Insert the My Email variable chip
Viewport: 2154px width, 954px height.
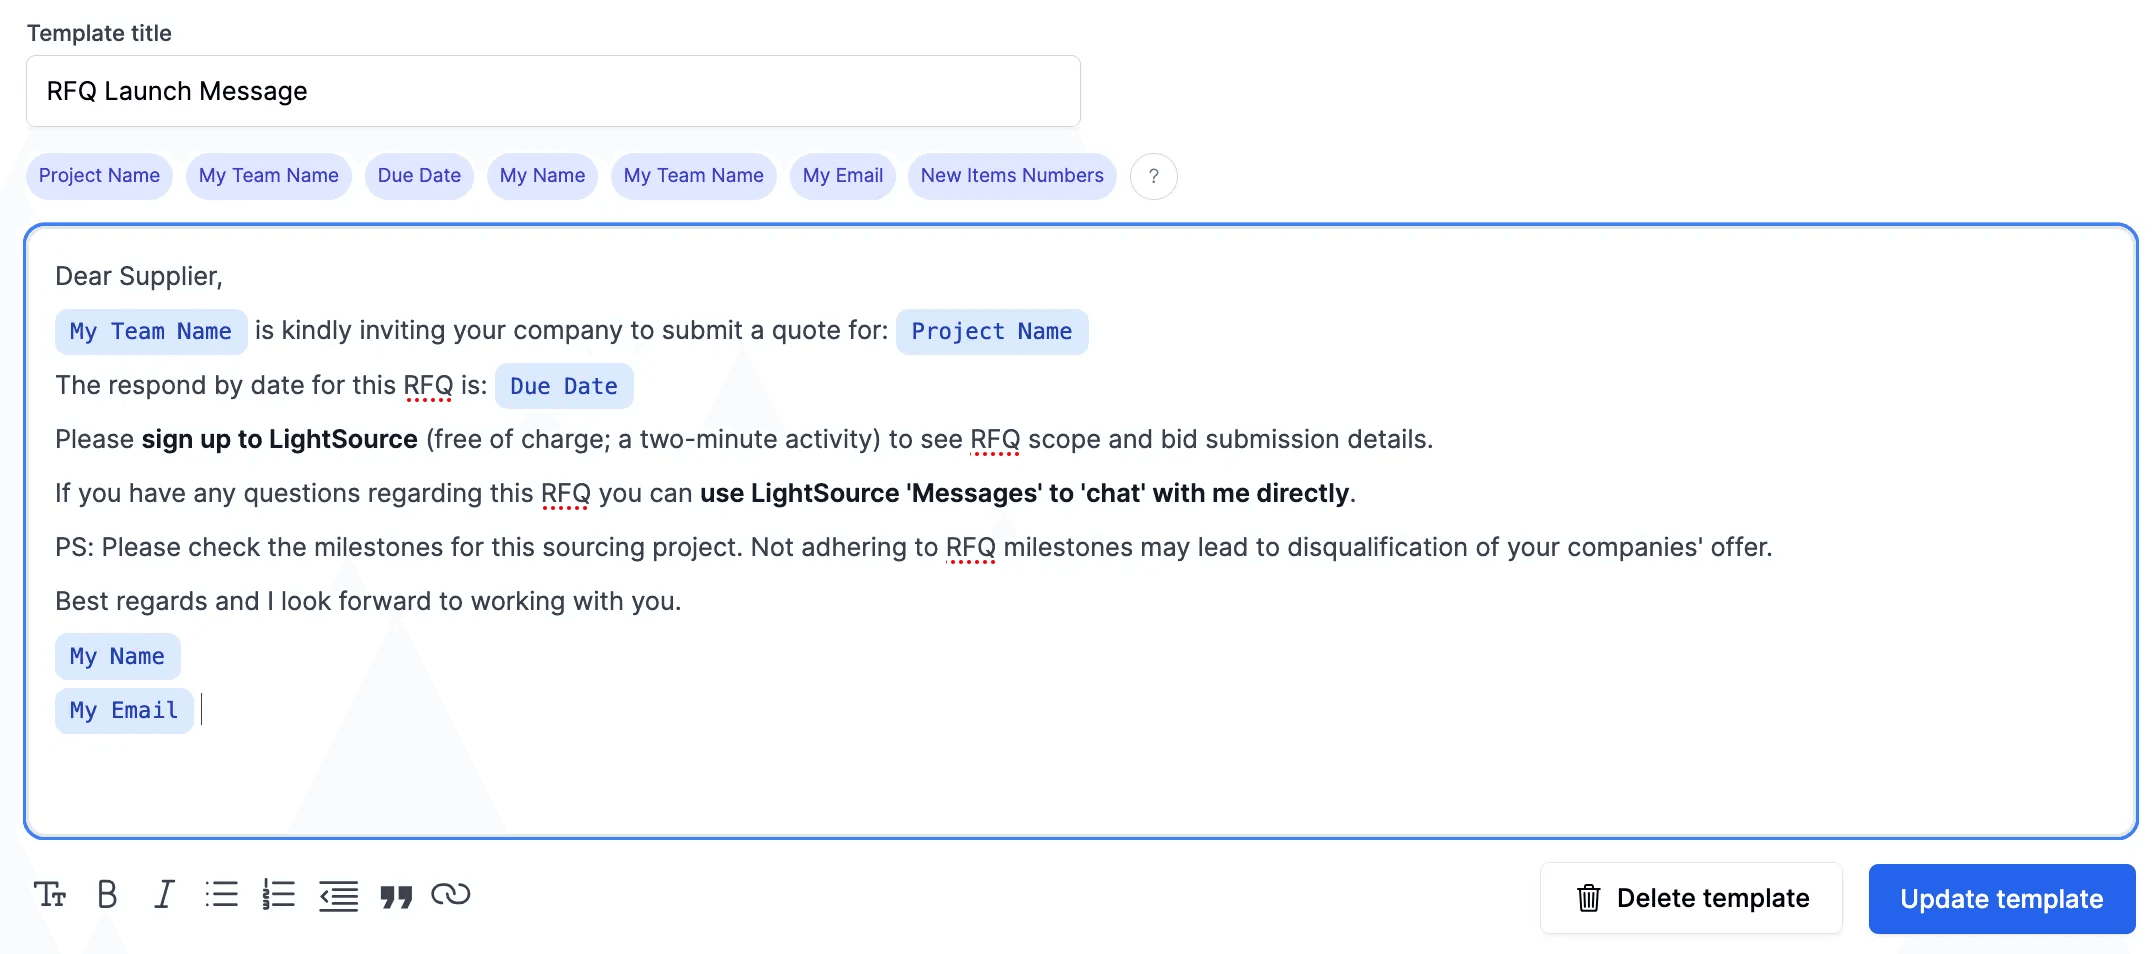point(842,176)
